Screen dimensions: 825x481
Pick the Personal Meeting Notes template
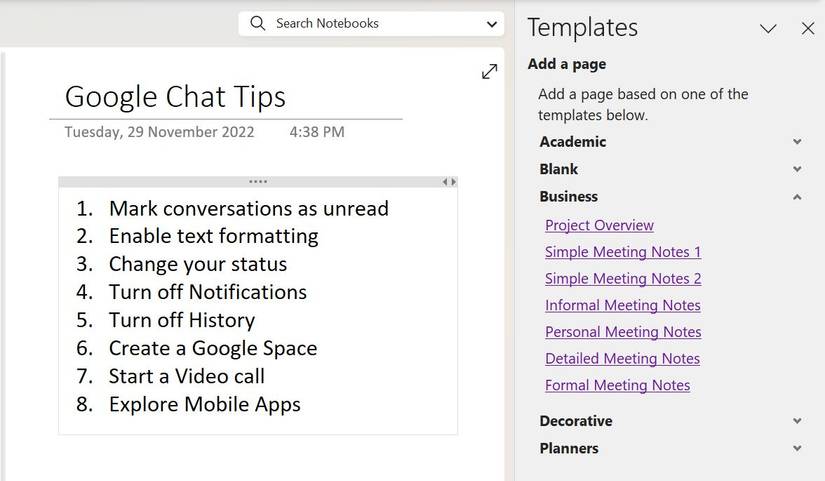coord(622,332)
